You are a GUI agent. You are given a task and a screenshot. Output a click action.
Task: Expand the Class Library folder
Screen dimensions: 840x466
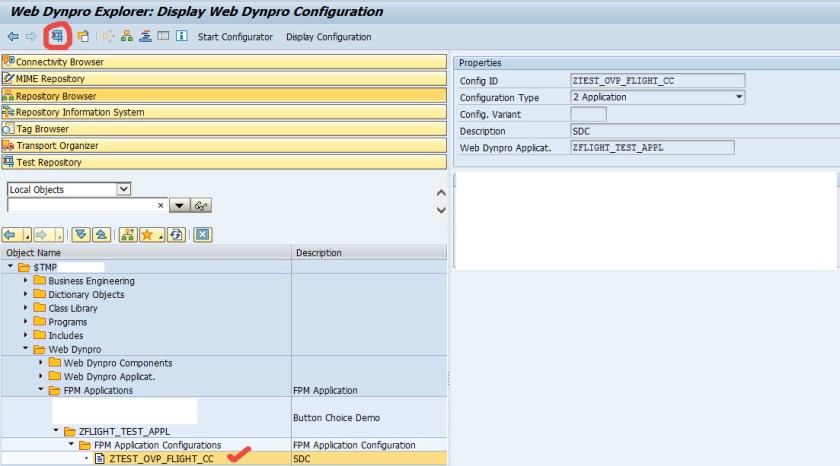(25, 307)
